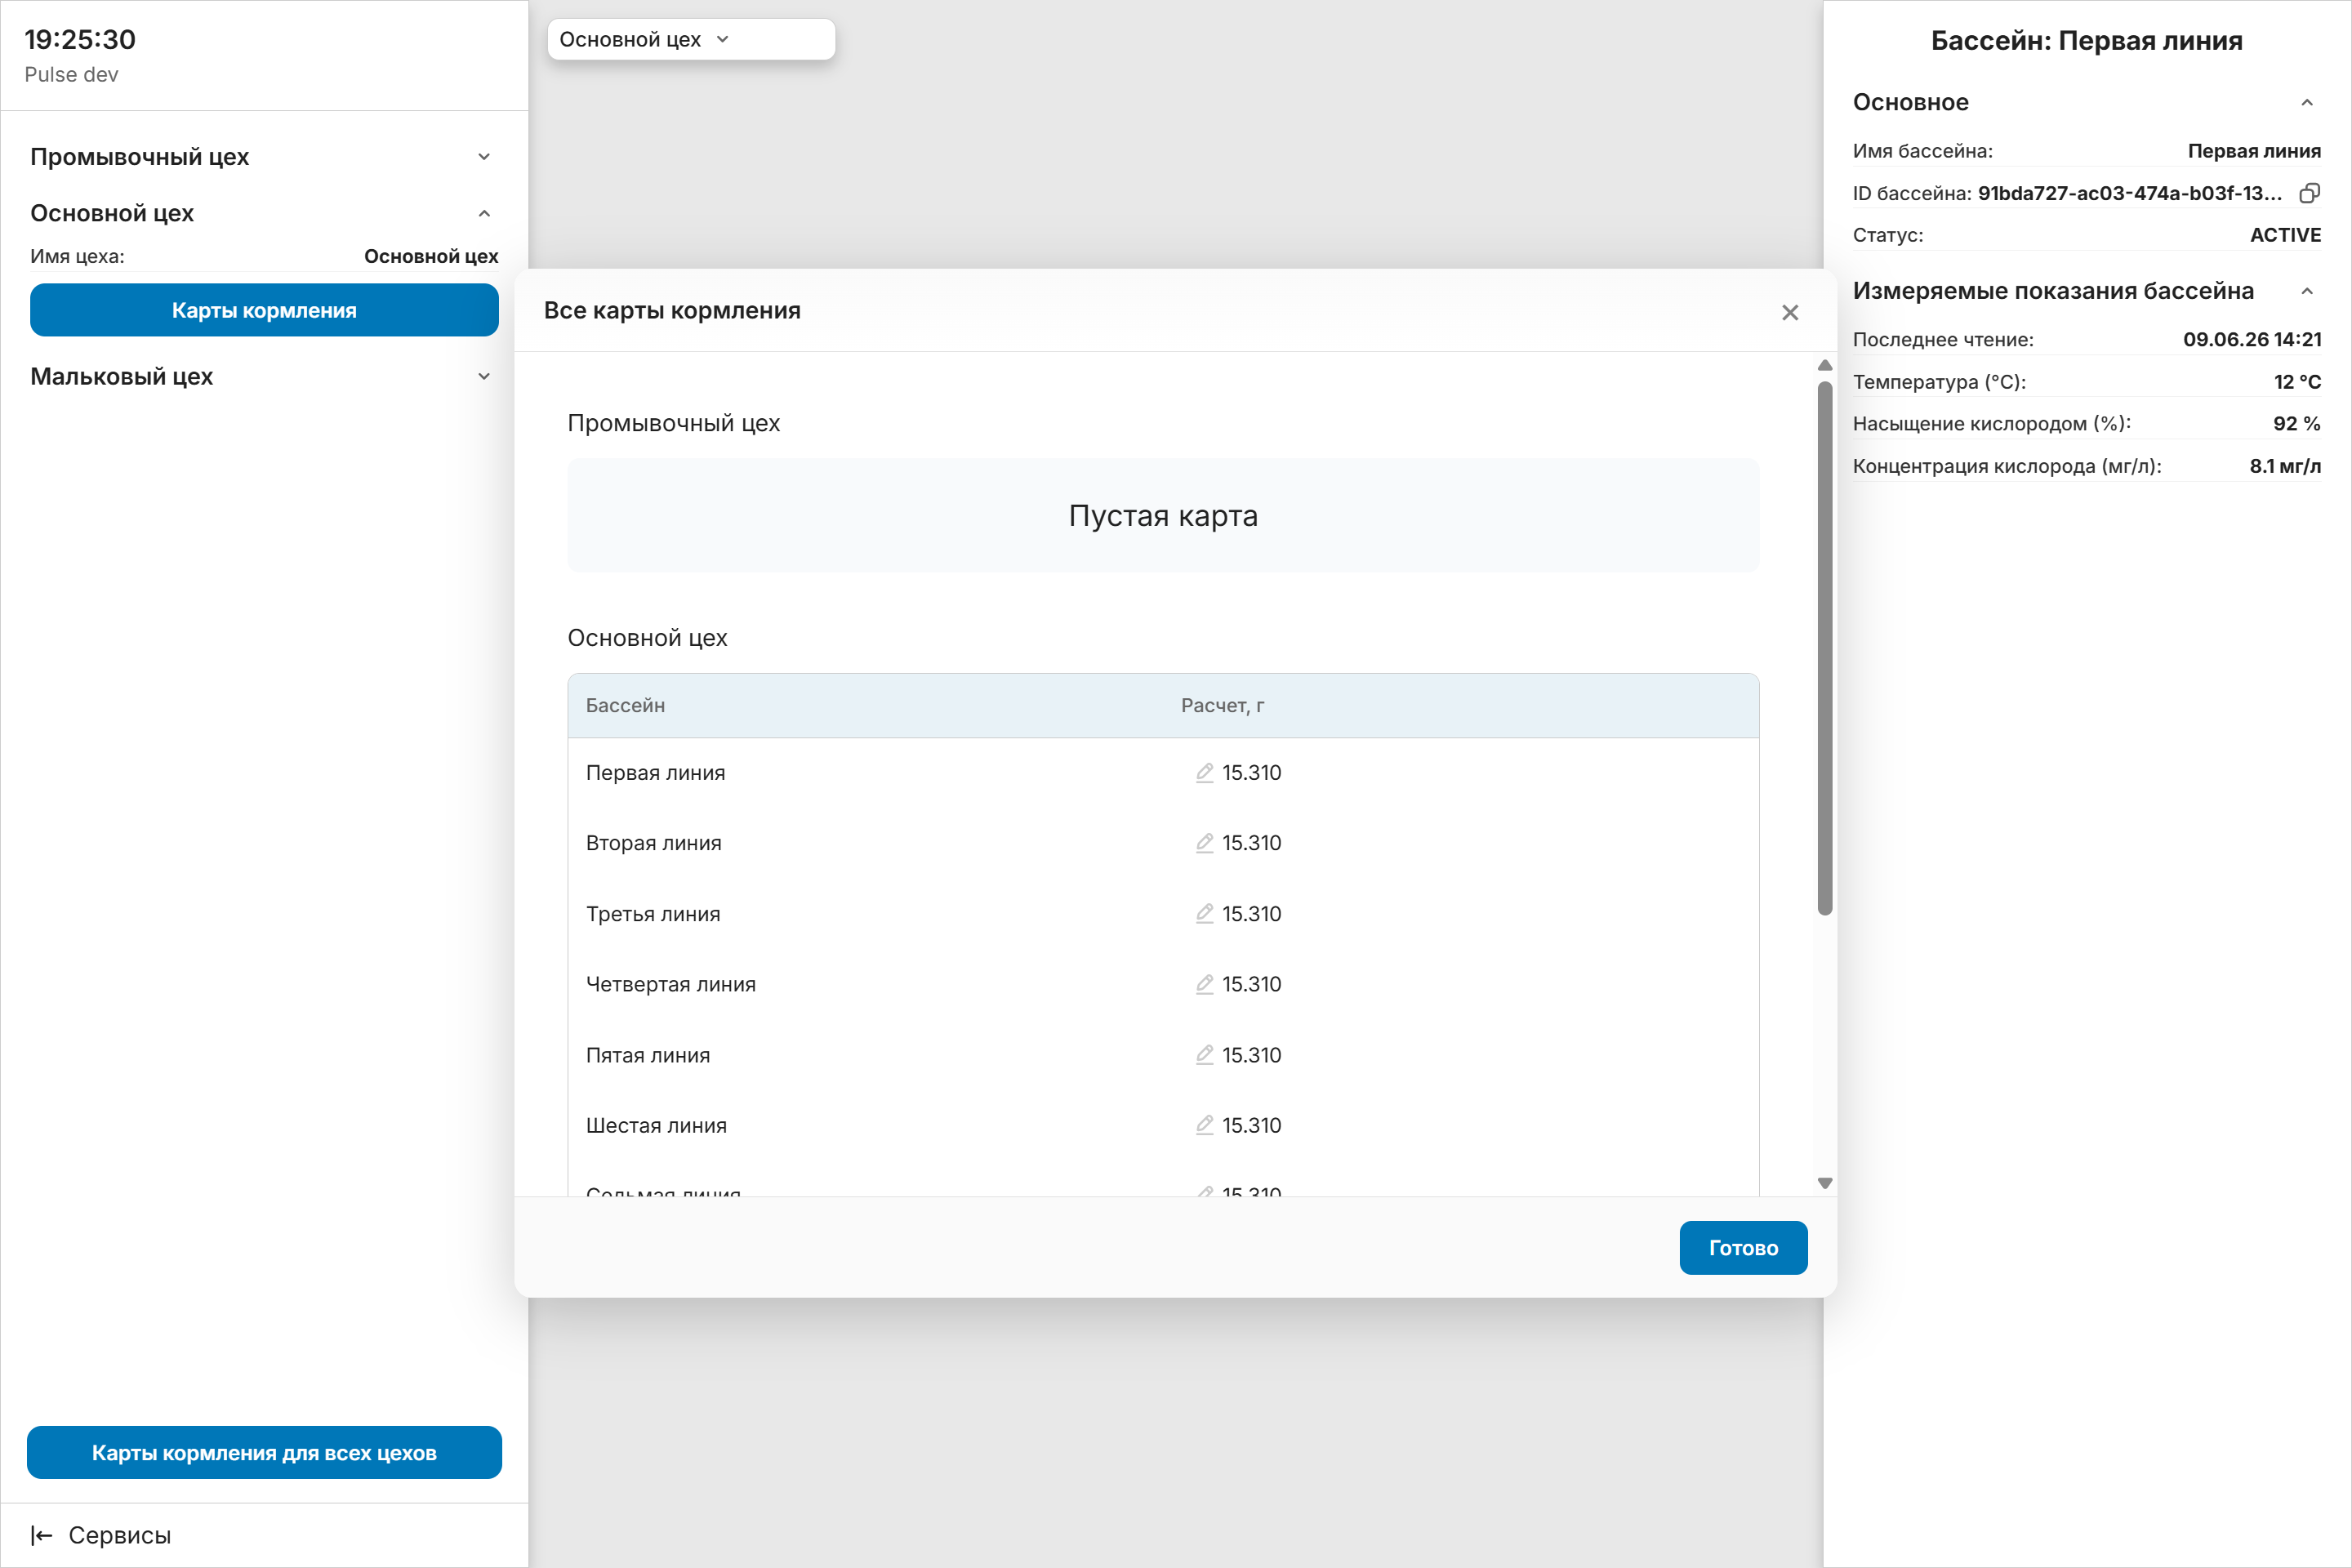Viewport: 2352px width, 1568px height.
Task: Click the dialog scrollbar up arrow
Action: pos(1825,366)
